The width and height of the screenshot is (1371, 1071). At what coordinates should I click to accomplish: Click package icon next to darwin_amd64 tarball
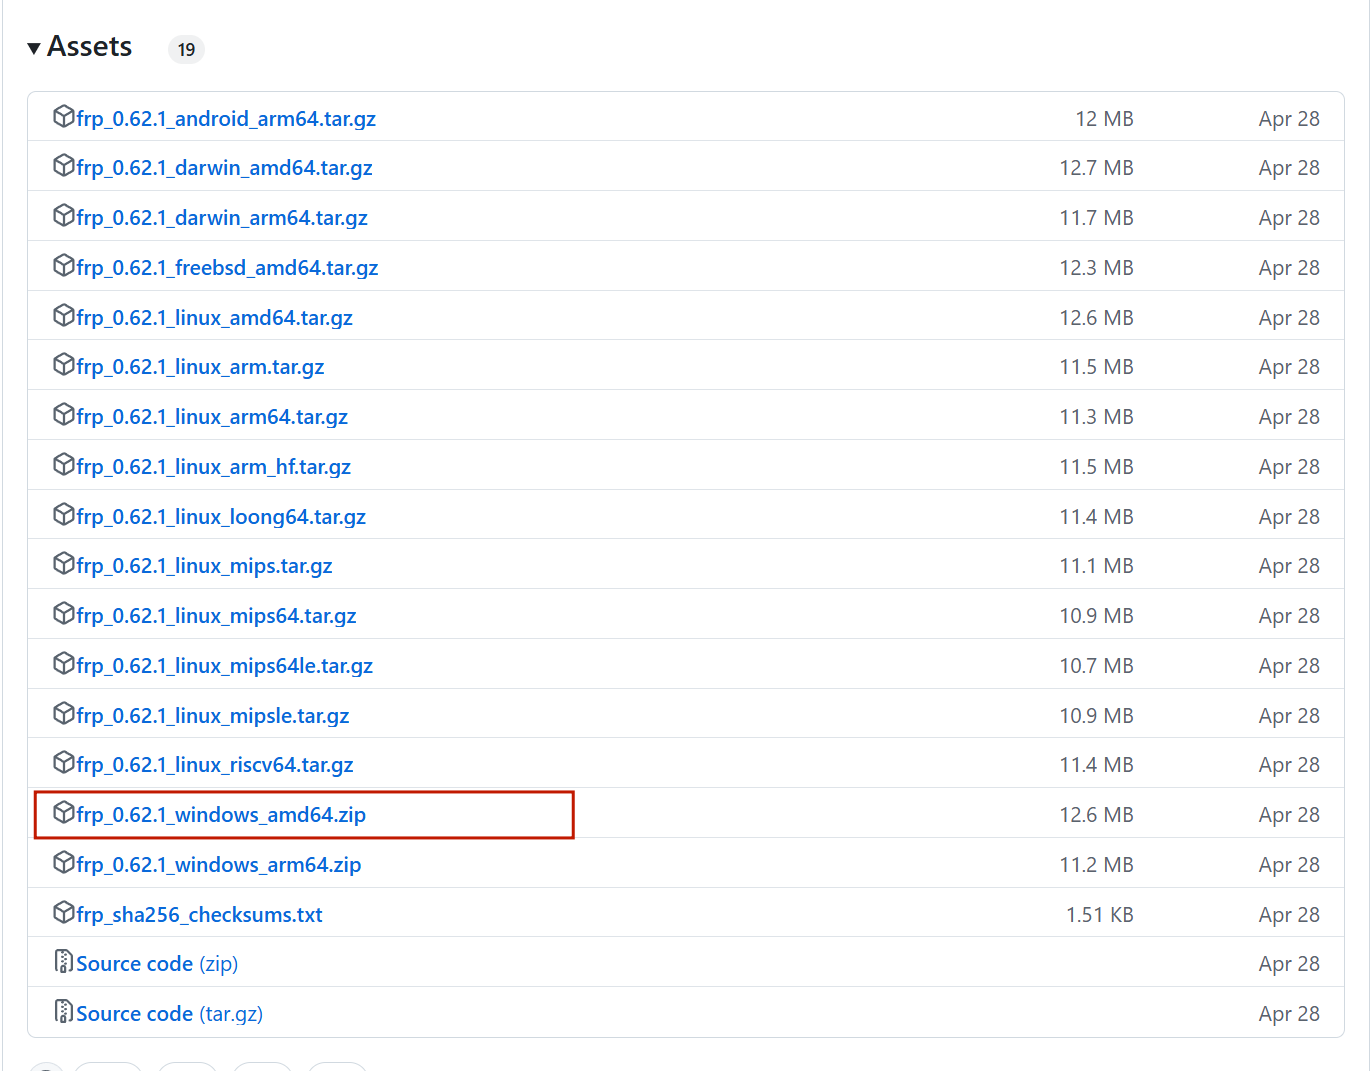pos(64,166)
